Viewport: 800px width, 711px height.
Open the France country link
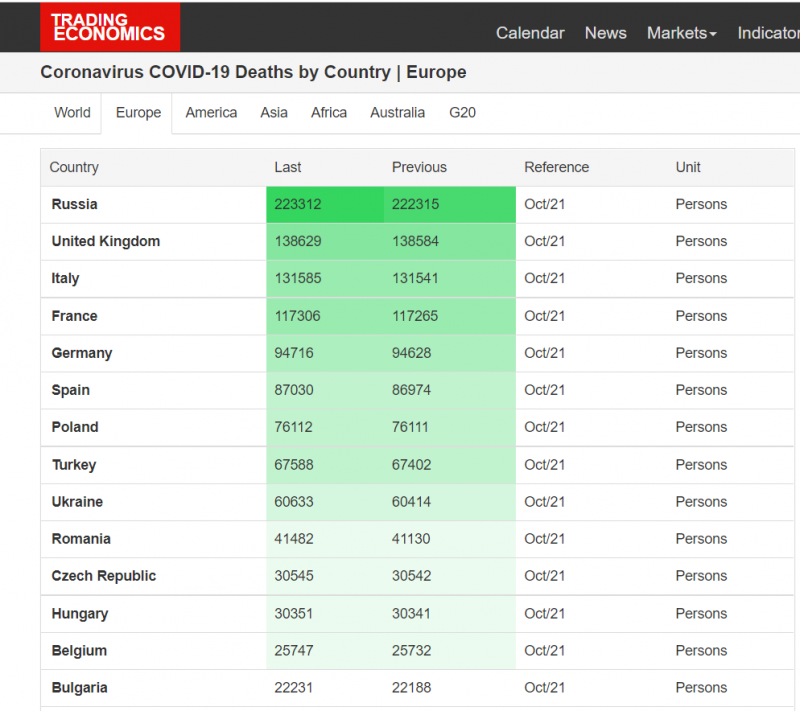point(74,316)
